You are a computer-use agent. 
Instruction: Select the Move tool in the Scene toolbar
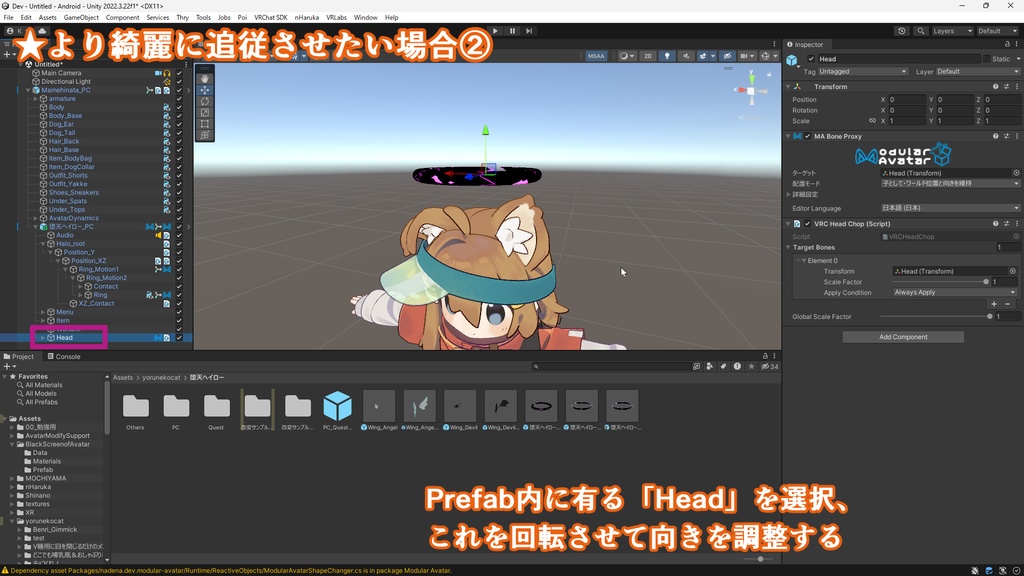click(x=205, y=90)
